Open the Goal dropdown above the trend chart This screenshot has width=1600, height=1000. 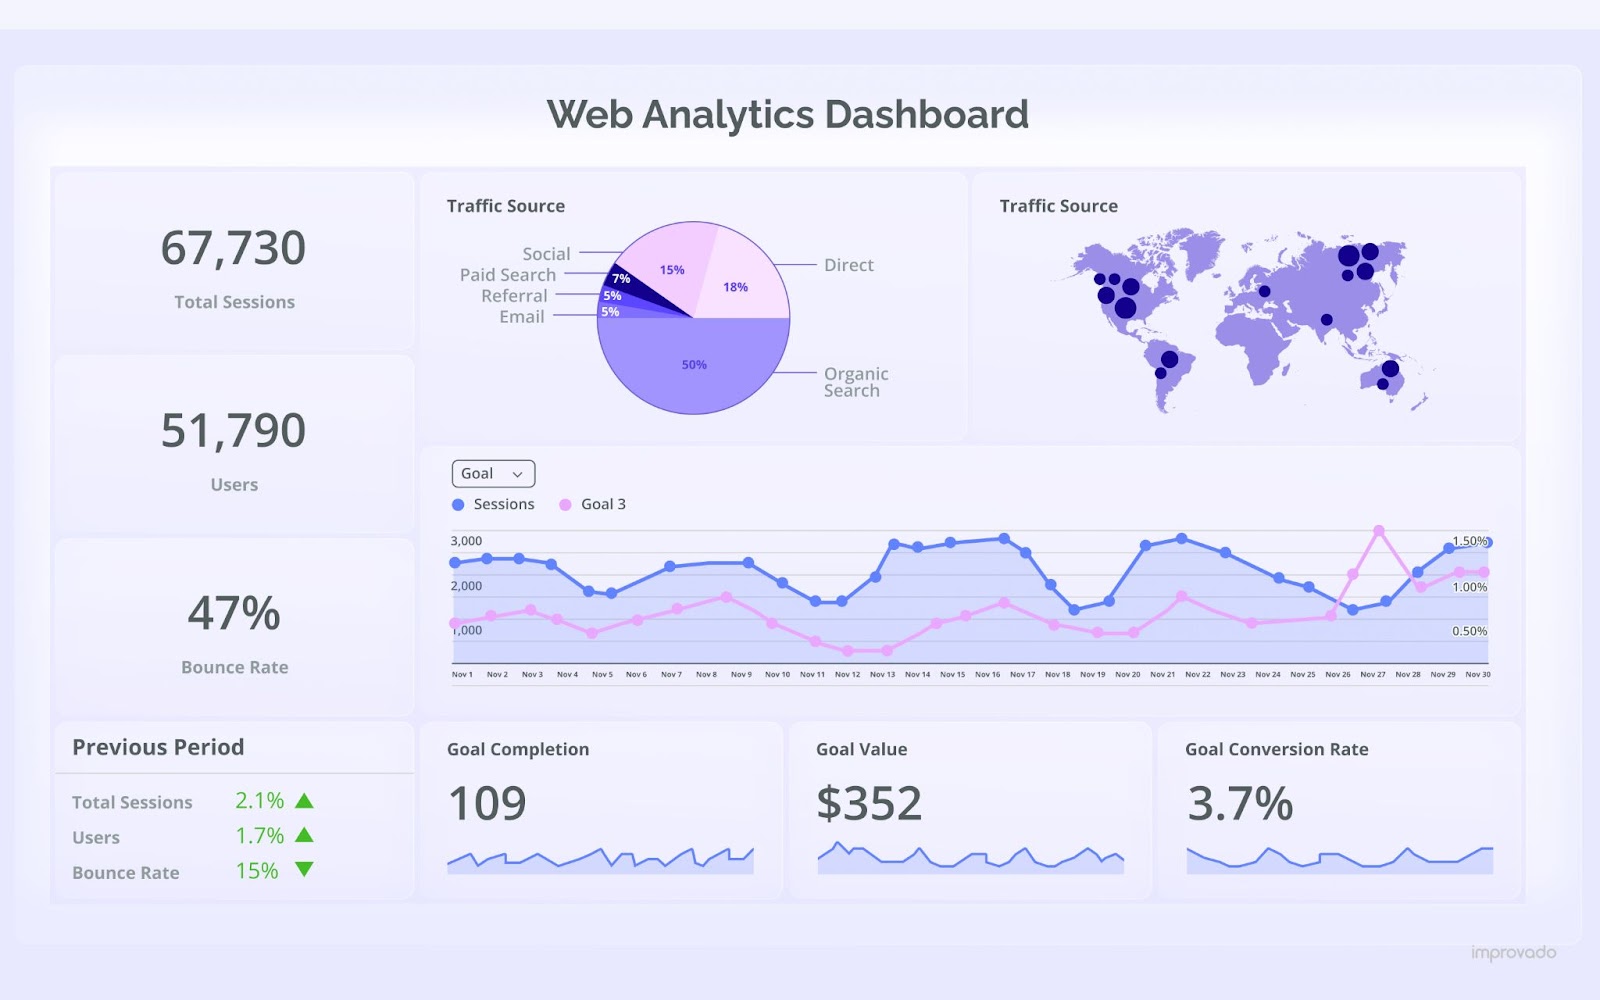[492, 472]
